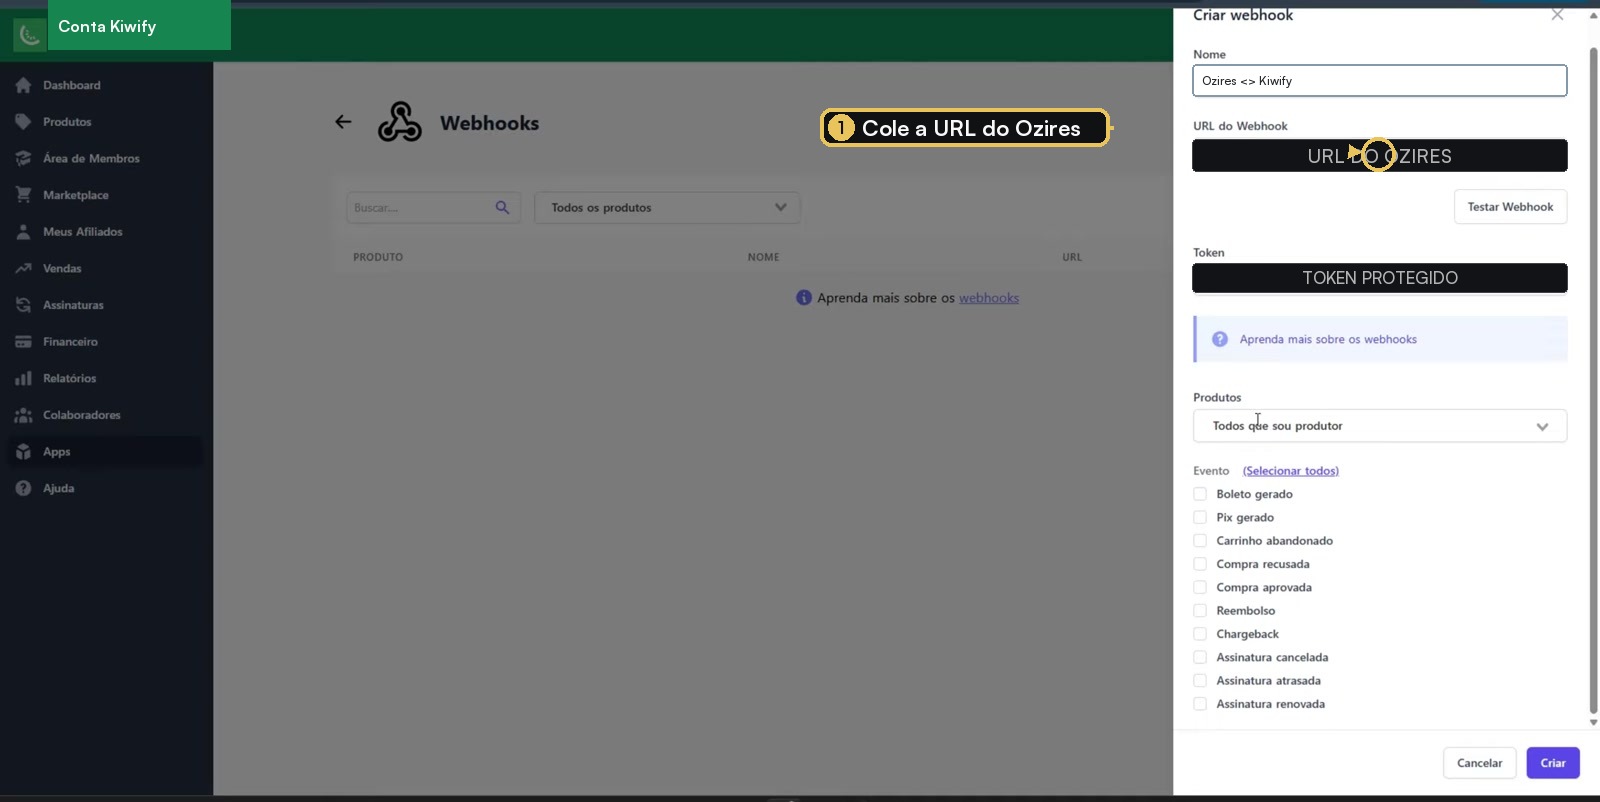This screenshot has width=1600, height=802.
Task: Click the Meus Afiliados person icon
Action: pos(23,232)
